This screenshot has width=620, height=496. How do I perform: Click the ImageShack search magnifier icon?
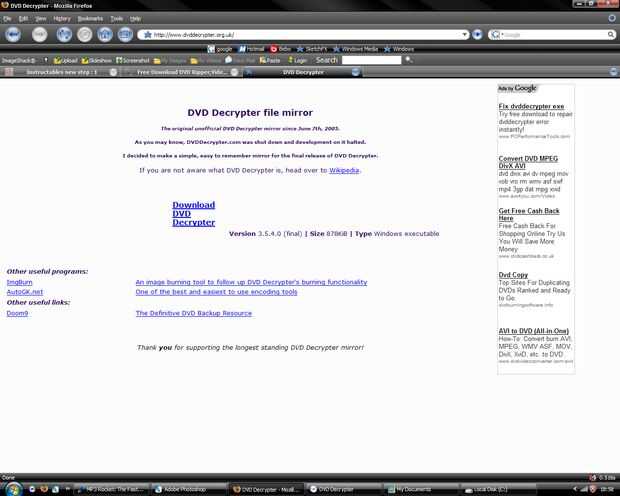click(x=409, y=60)
